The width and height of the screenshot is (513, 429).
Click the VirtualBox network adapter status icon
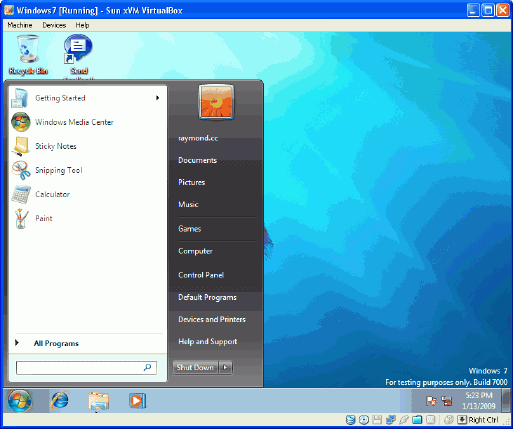coord(391,420)
